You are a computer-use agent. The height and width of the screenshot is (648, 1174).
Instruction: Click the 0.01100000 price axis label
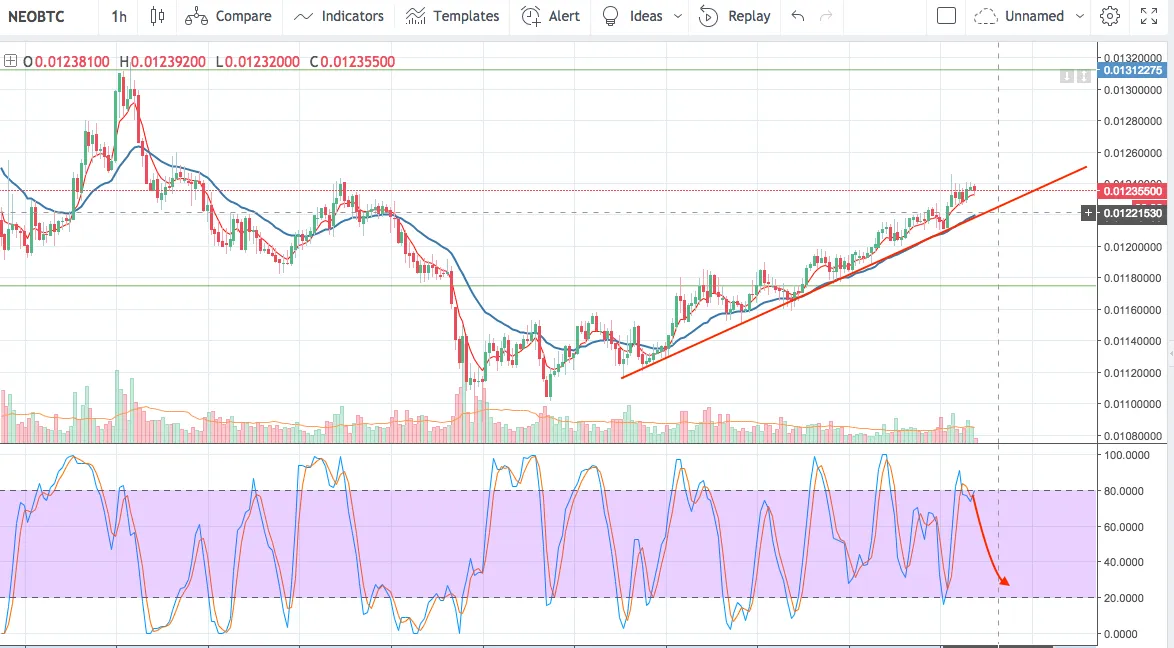click(x=1133, y=404)
